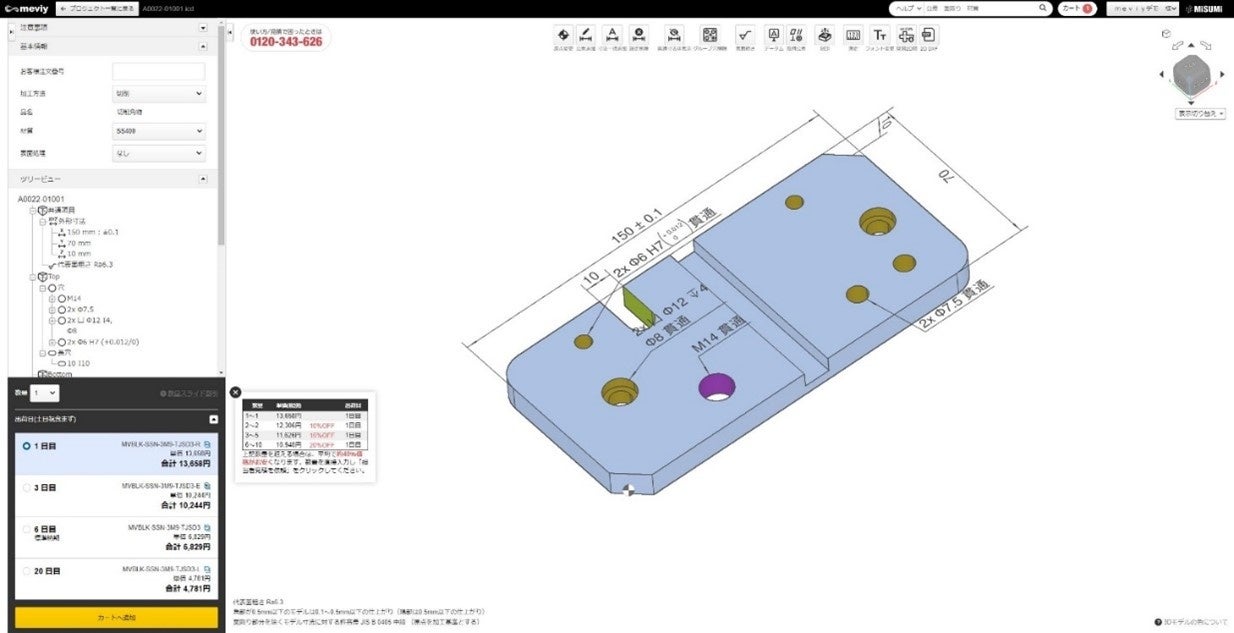The width and height of the screenshot is (1234, 633).
Task: Select the 6日目 delivery radio button
Action: pyautogui.click(x=27, y=529)
